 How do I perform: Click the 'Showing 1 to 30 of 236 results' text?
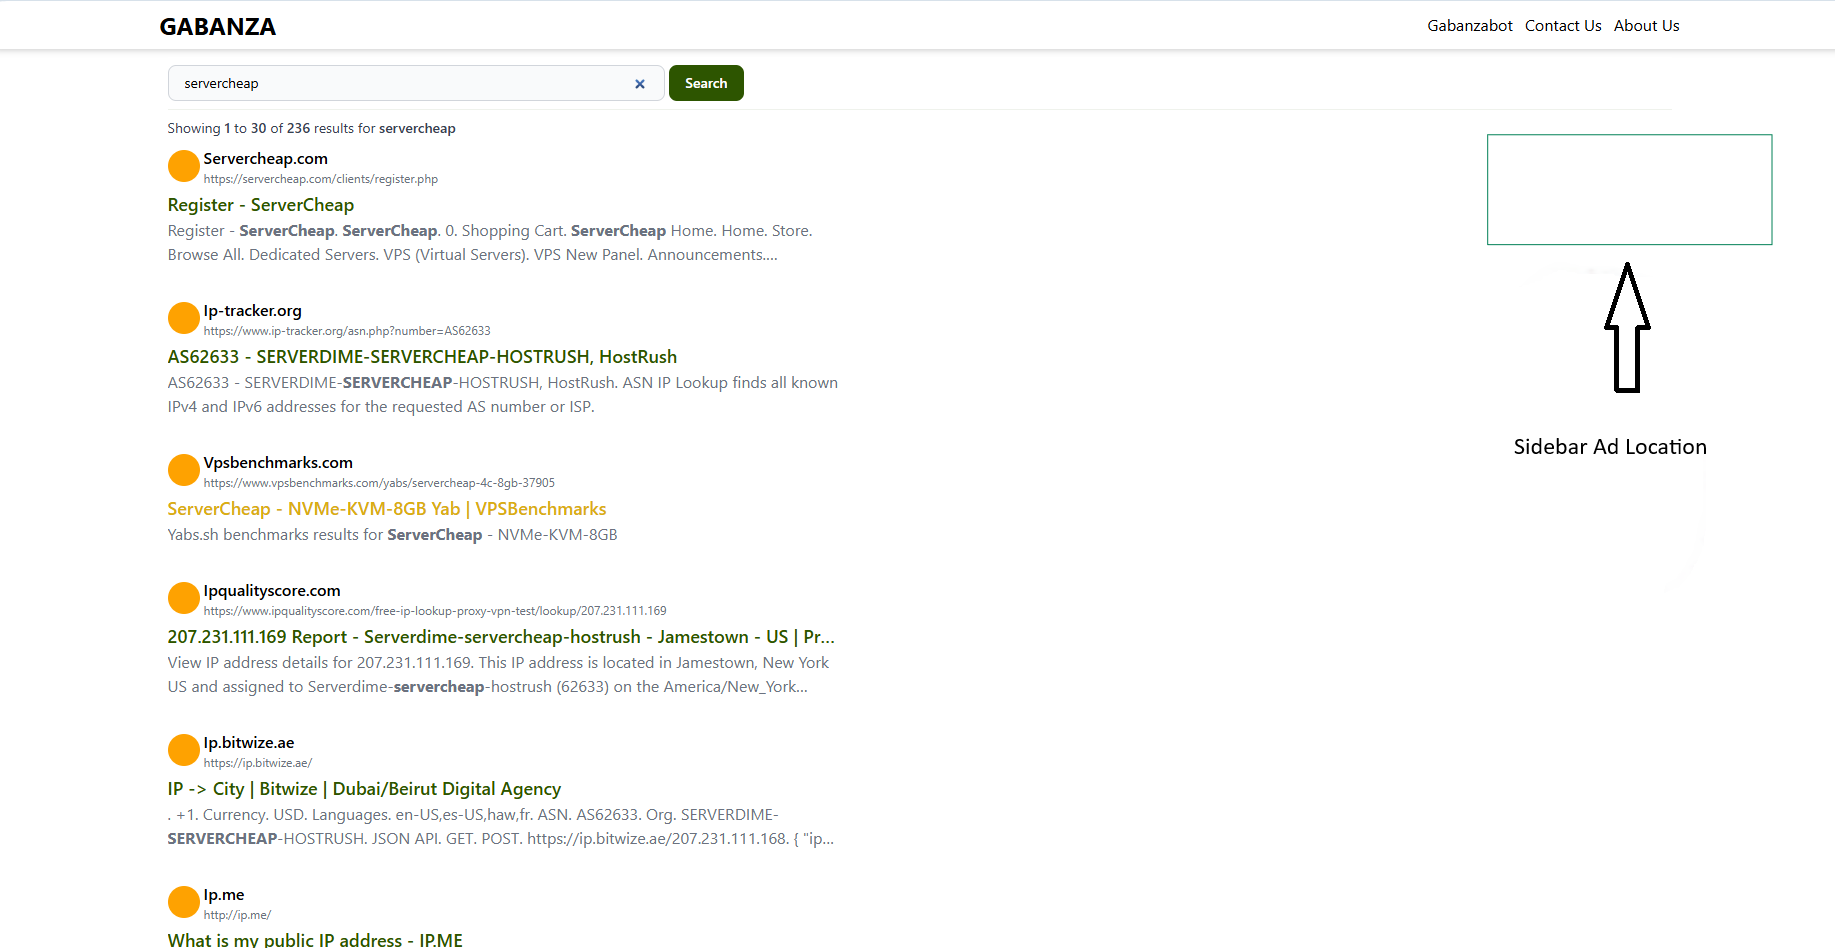(312, 128)
